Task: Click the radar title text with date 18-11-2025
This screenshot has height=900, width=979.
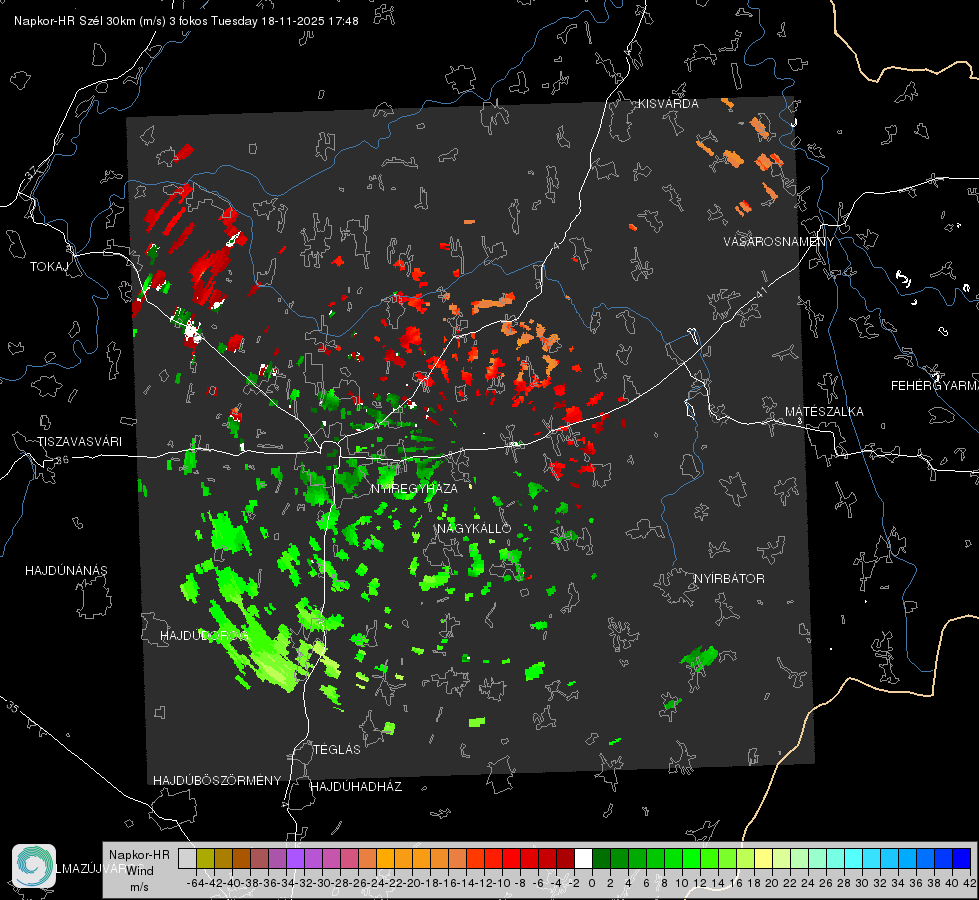Action: (x=186, y=21)
